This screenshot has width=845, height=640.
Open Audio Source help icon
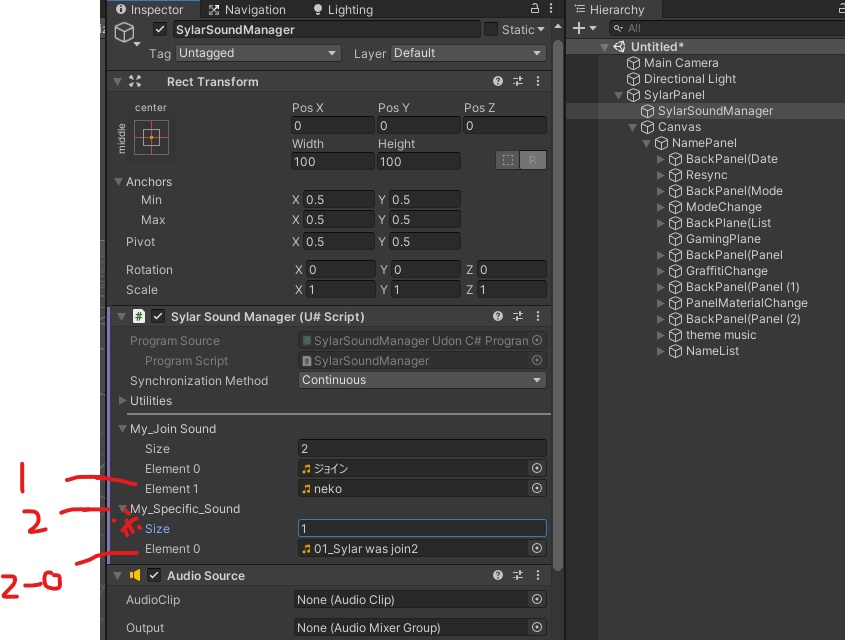(497, 575)
